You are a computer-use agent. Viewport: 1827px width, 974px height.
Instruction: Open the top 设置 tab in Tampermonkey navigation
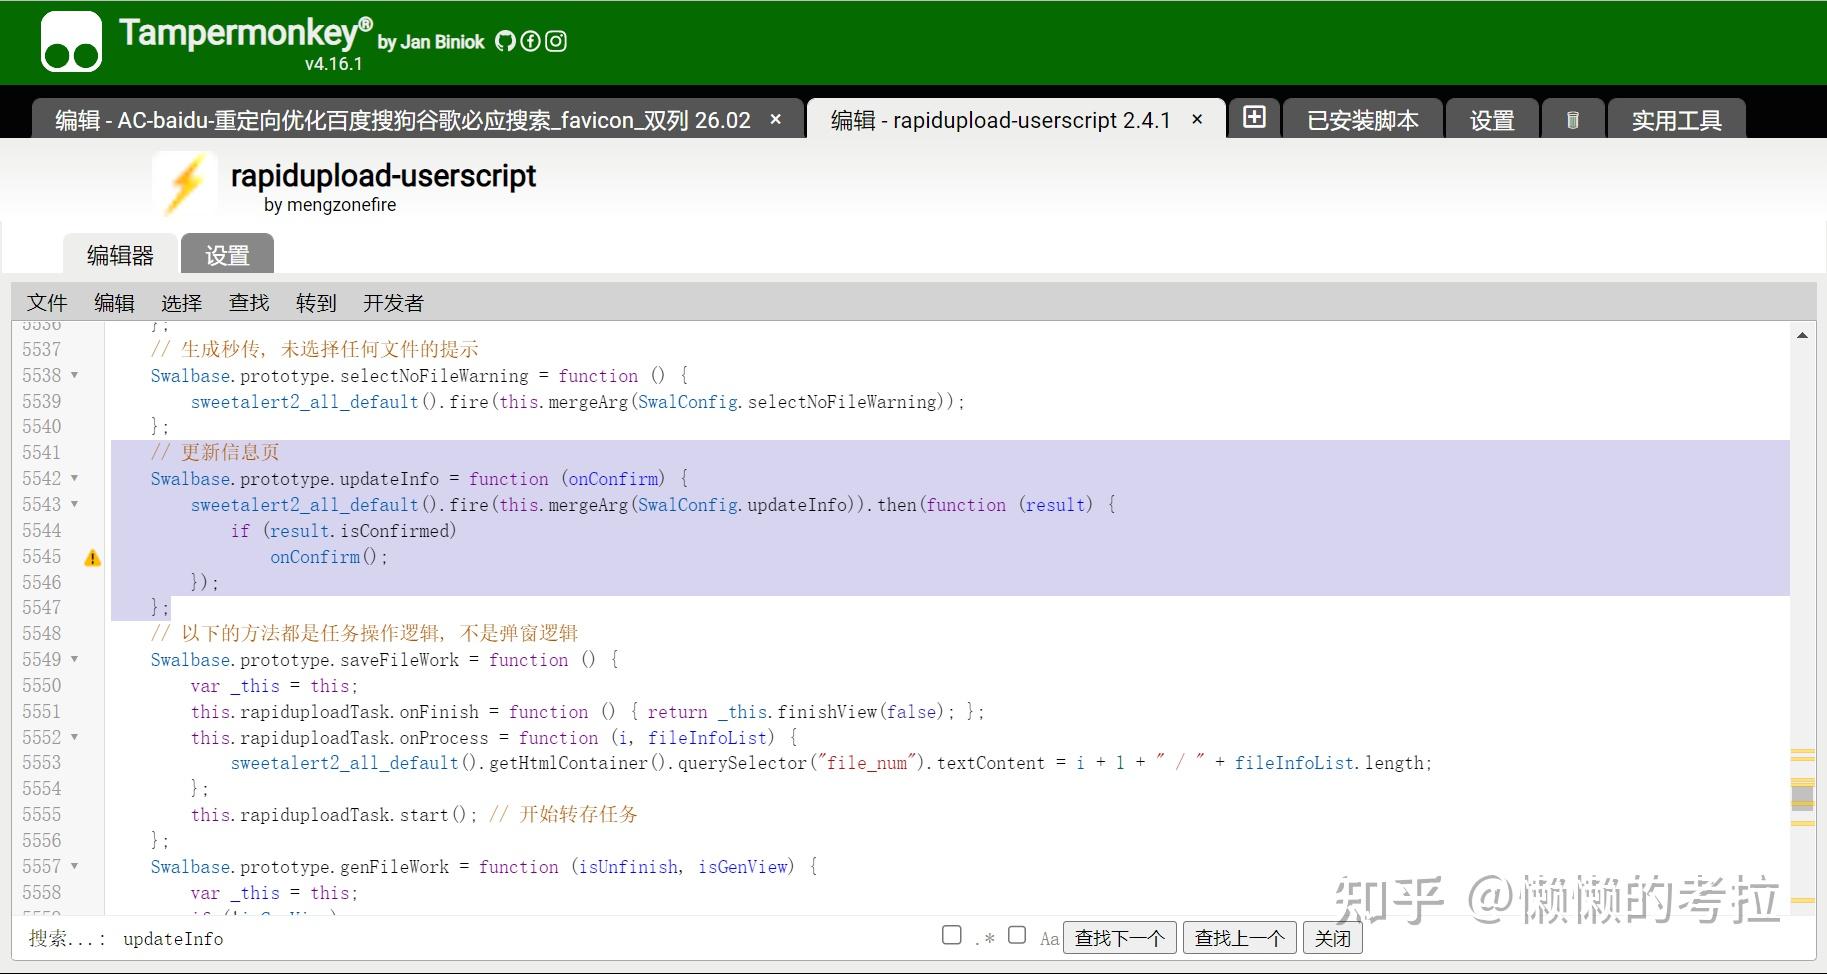coord(1492,120)
